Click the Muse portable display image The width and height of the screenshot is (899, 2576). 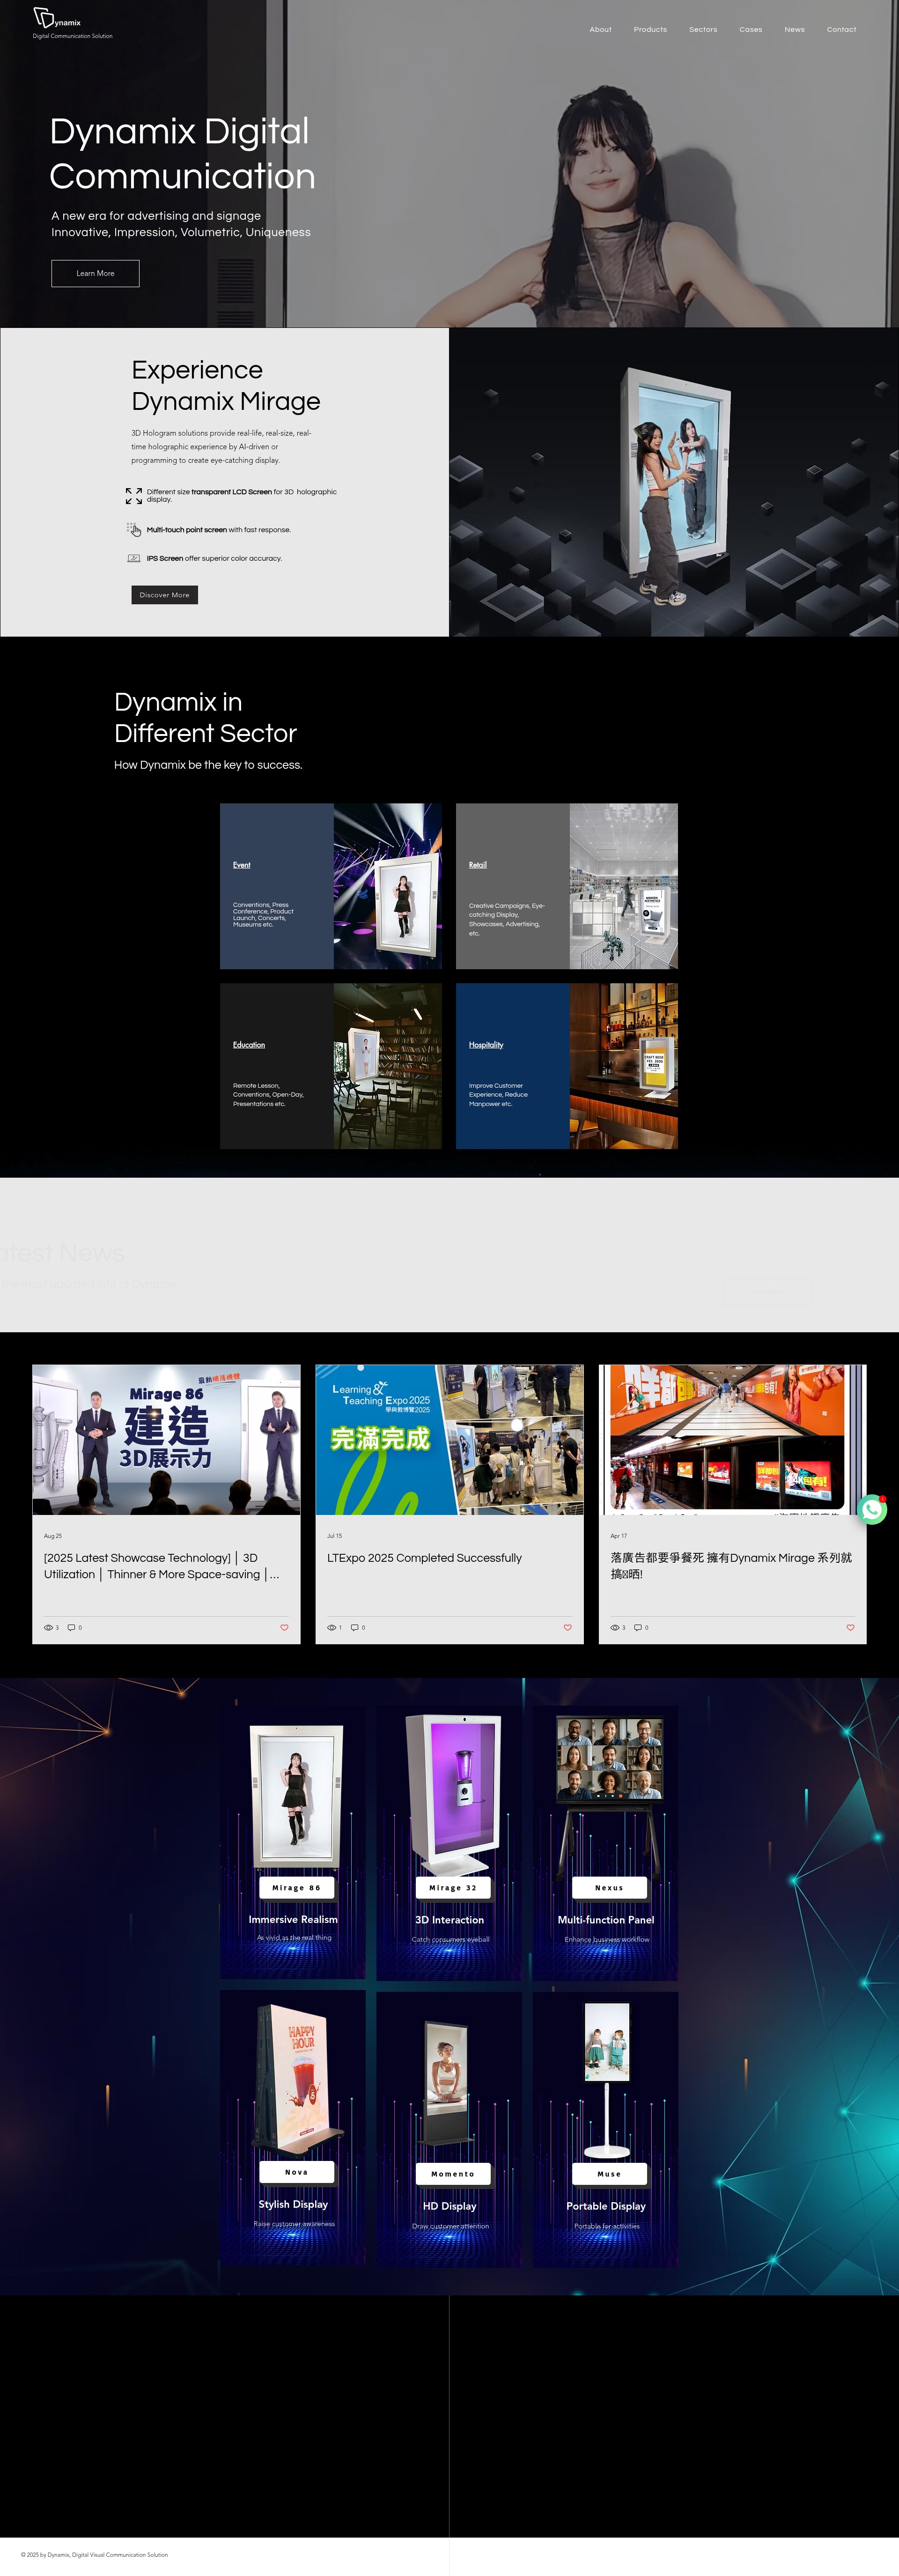(607, 2080)
